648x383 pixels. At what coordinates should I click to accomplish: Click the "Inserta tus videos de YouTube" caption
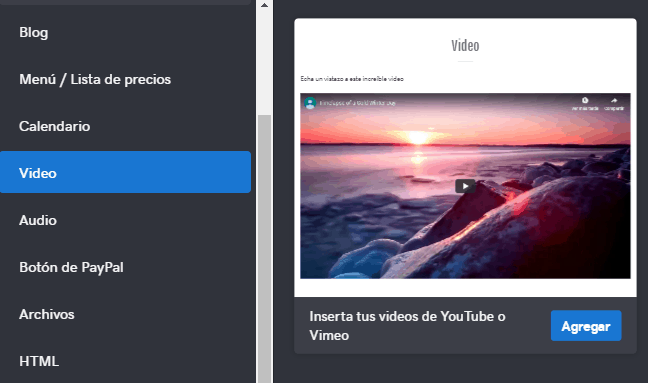pyautogui.click(x=407, y=326)
